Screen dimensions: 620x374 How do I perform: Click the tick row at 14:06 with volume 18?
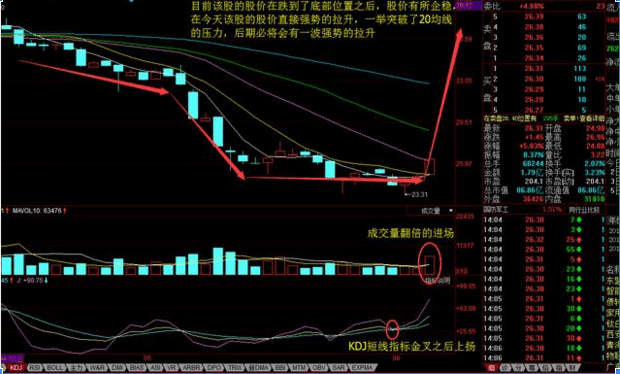pyautogui.click(x=544, y=348)
